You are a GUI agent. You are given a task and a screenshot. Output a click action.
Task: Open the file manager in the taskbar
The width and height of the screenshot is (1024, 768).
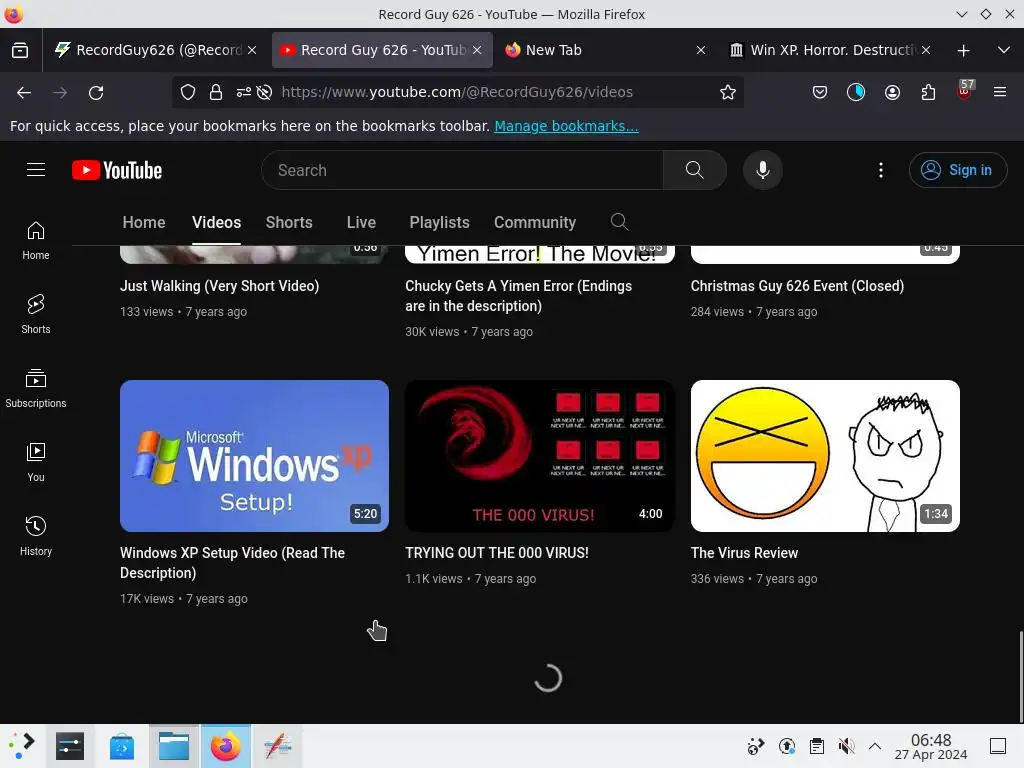(x=174, y=746)
